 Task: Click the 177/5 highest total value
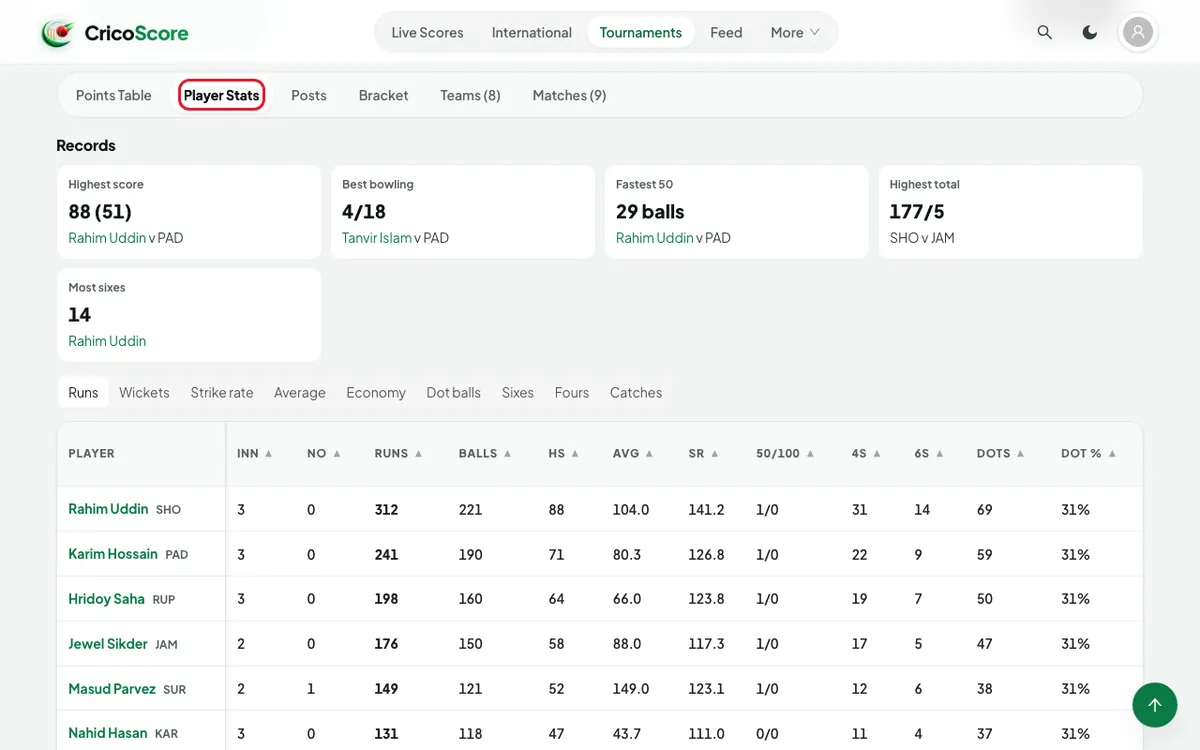(x=917, y=211)
